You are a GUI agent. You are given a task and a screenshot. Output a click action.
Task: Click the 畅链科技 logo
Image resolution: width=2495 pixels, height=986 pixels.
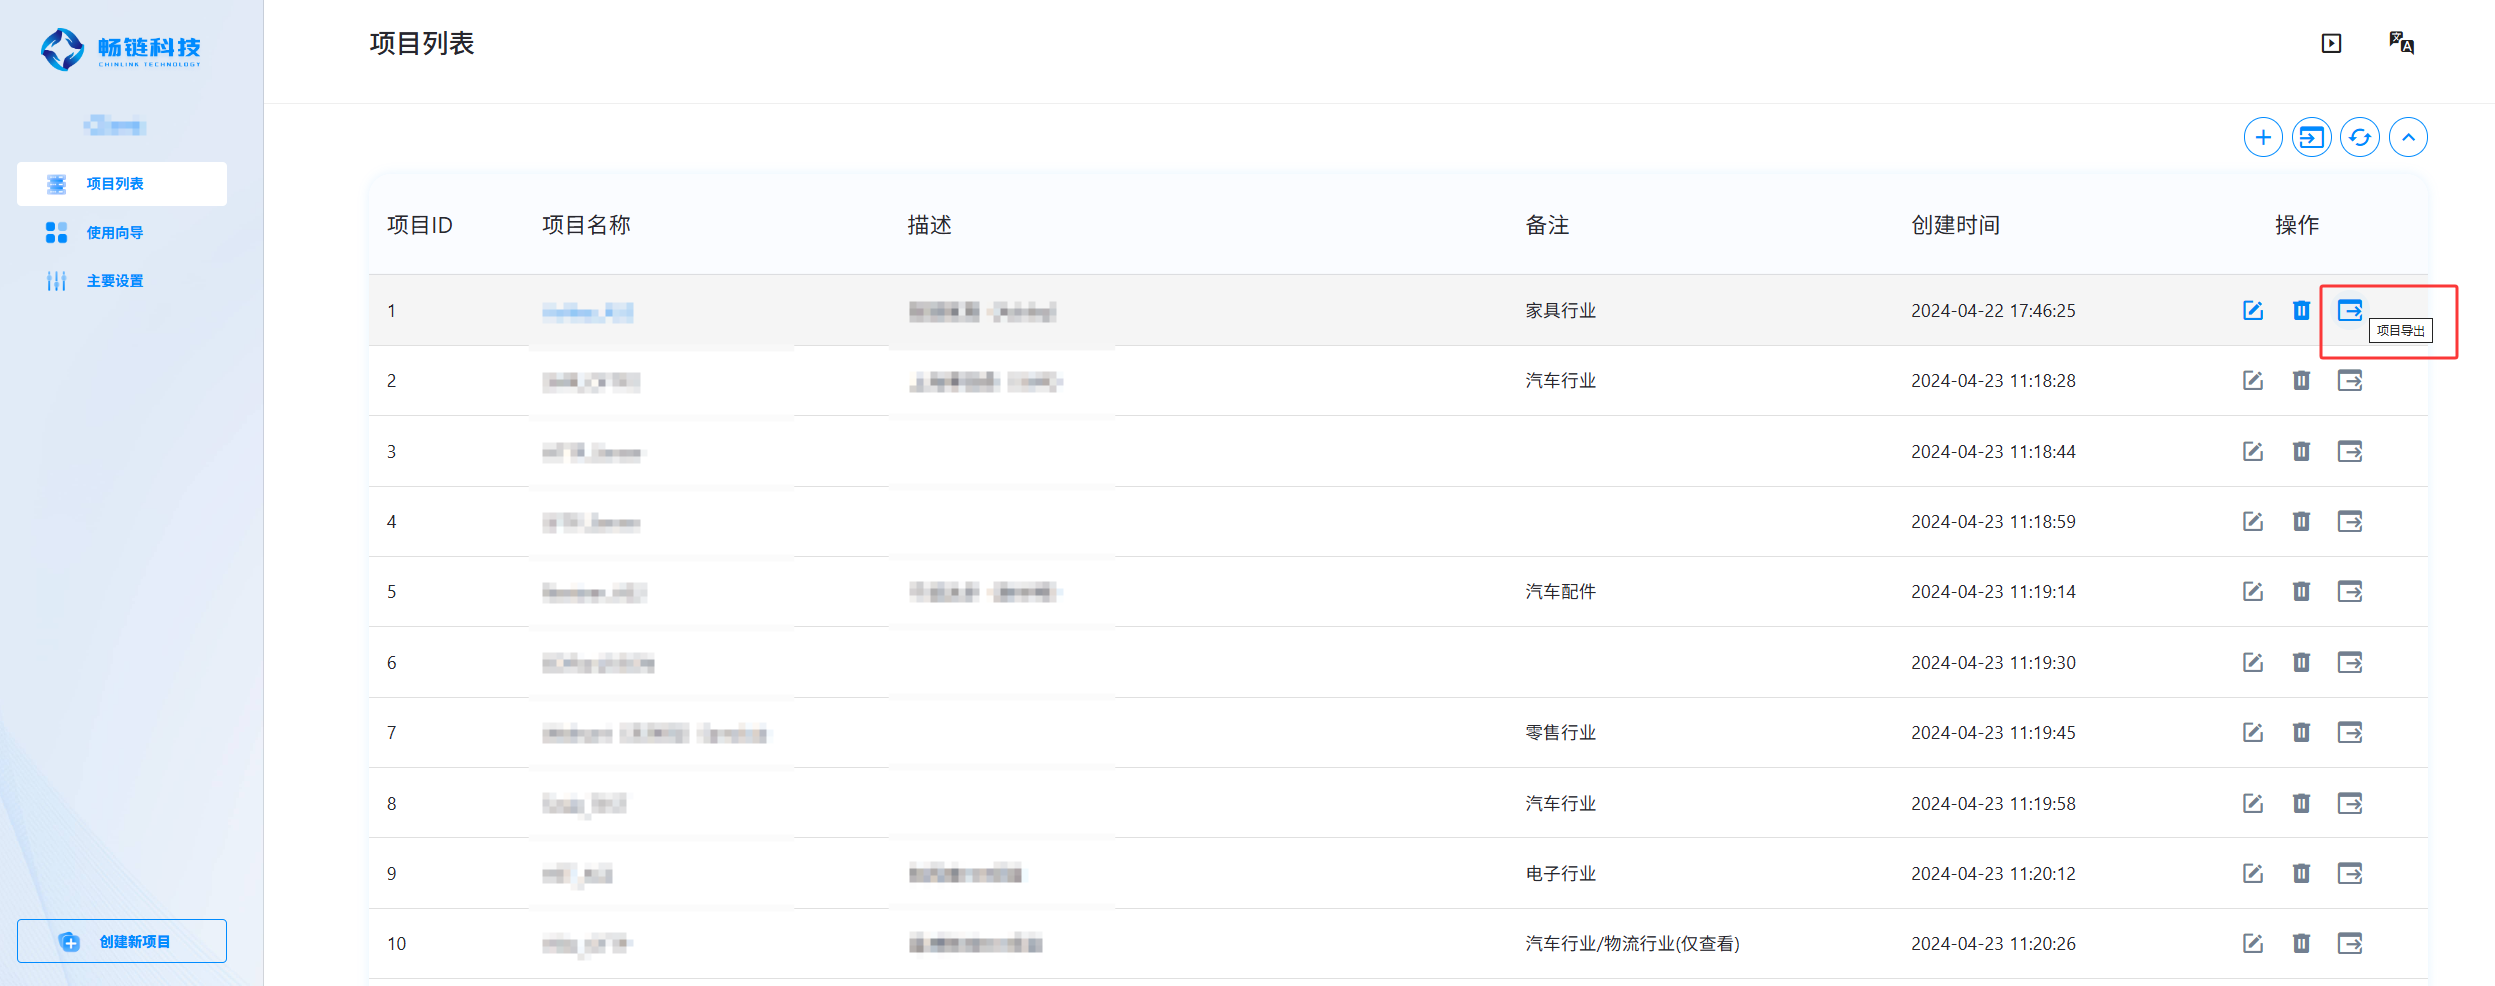121,49
